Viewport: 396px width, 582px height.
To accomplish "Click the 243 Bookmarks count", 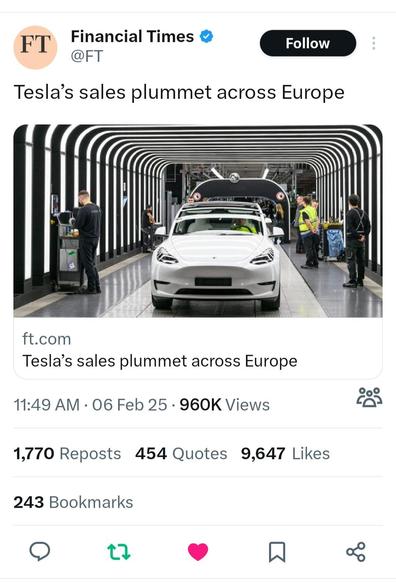I will pyautogui.click(x=73, y=502).
